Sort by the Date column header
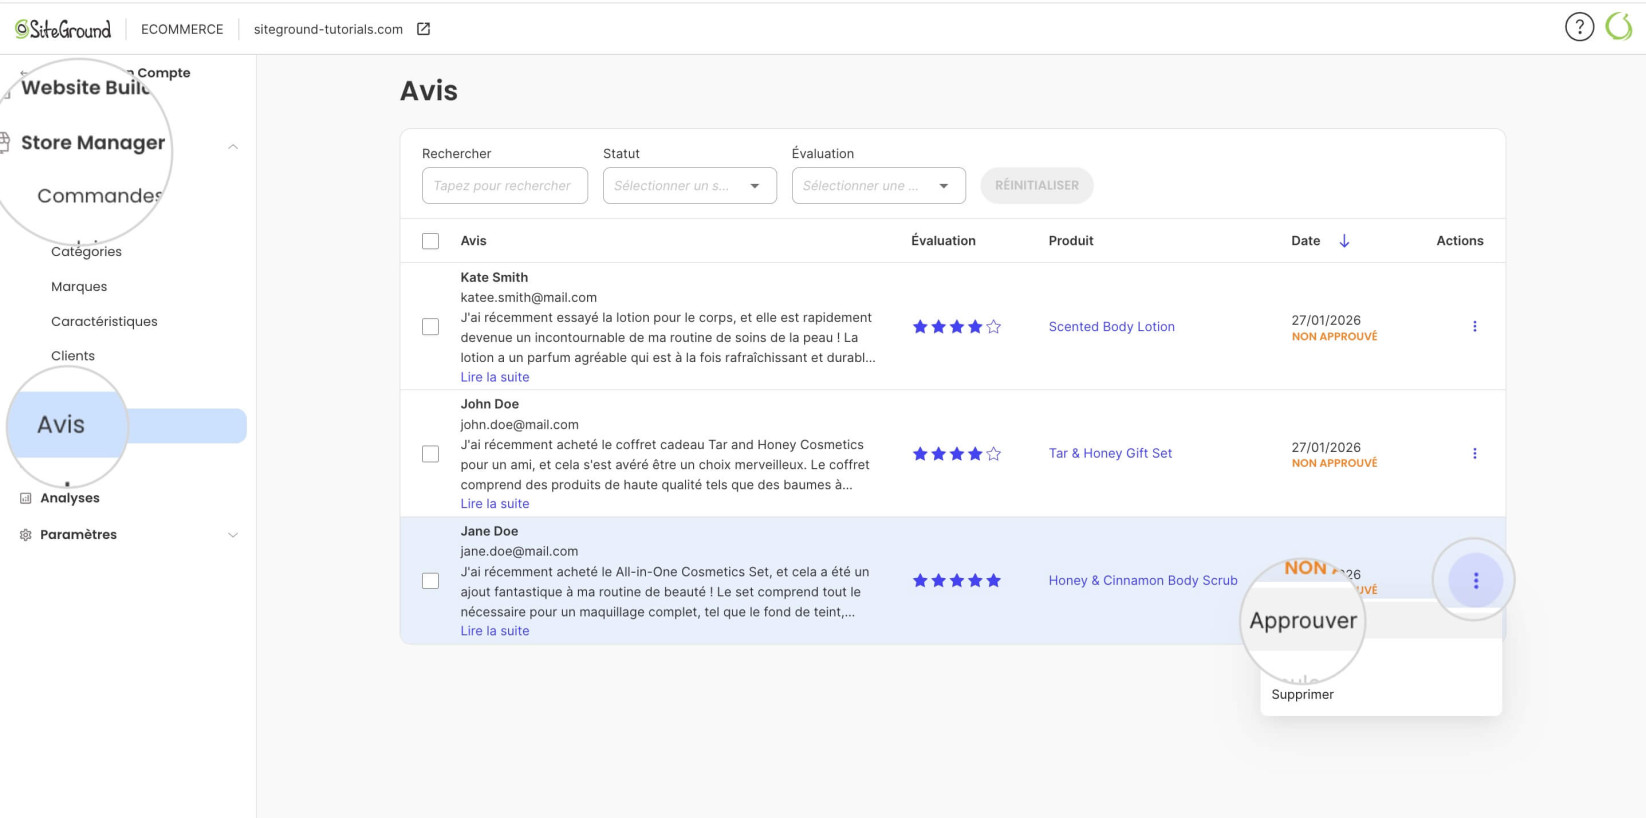This screenshot has height=818, width=1646. click(x=1305, y=241)
